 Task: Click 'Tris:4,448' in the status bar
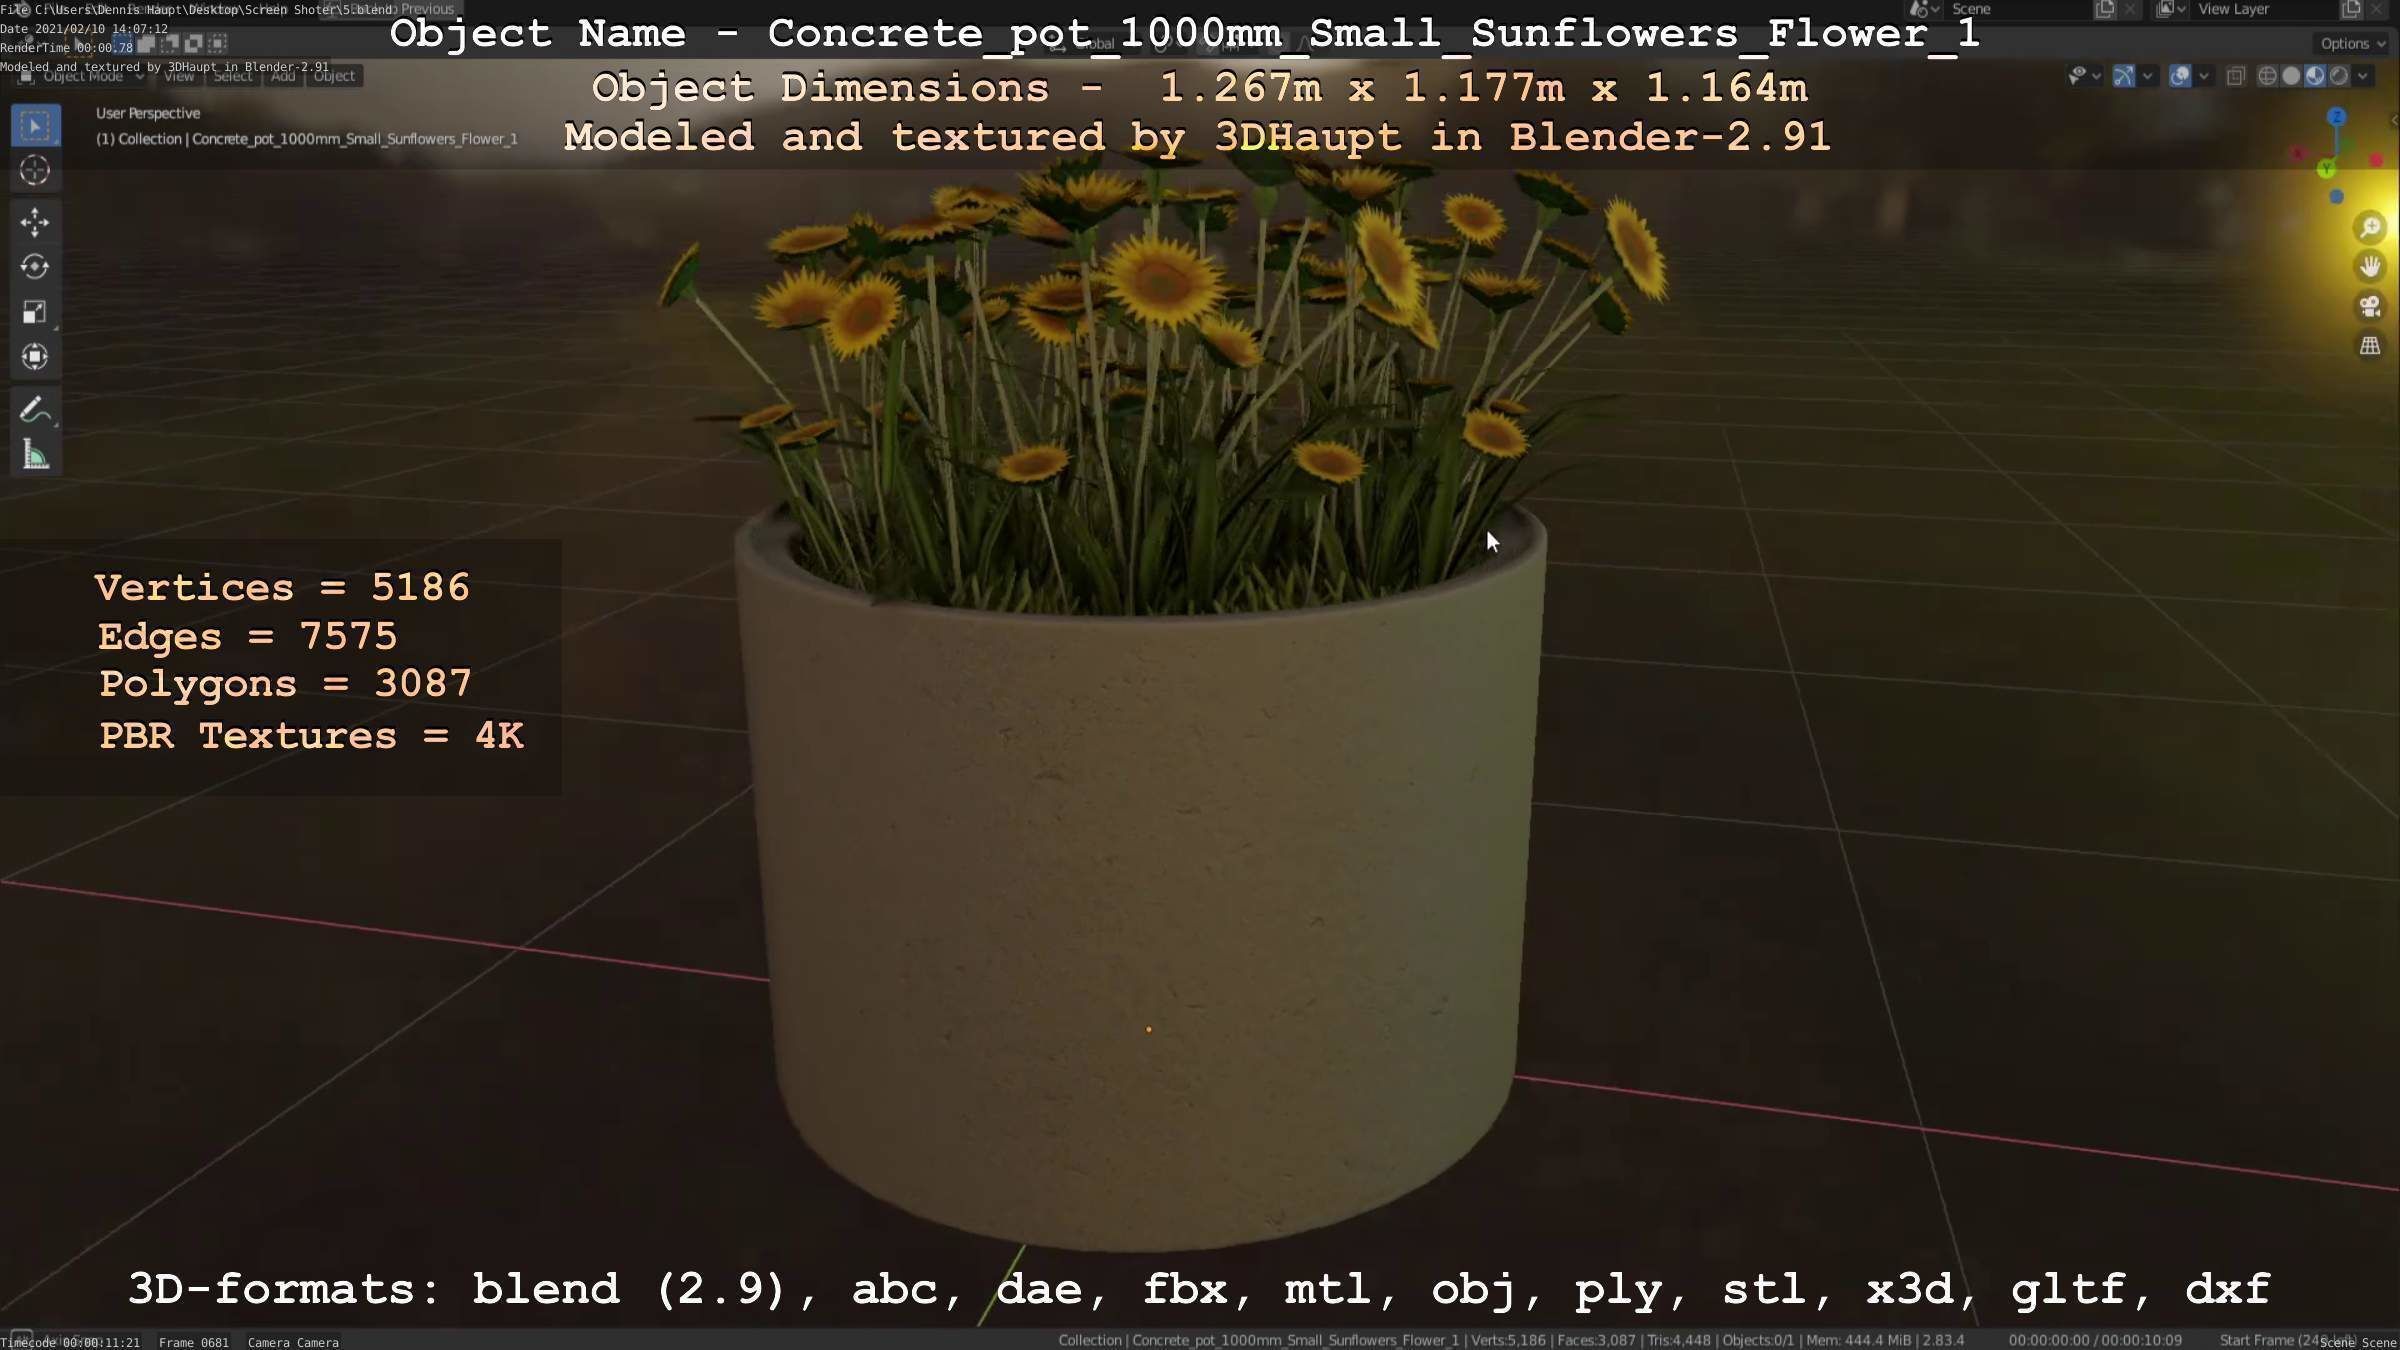coord(1679,1340)
